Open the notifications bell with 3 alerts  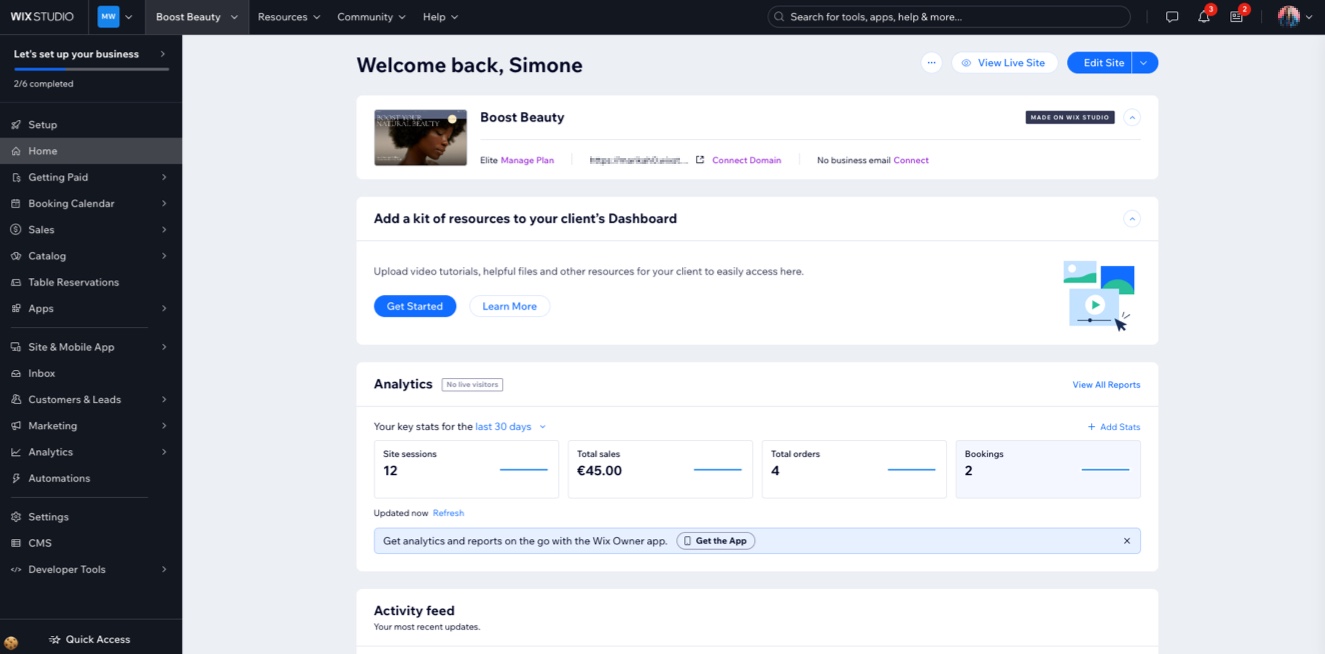pos(1203,16)
